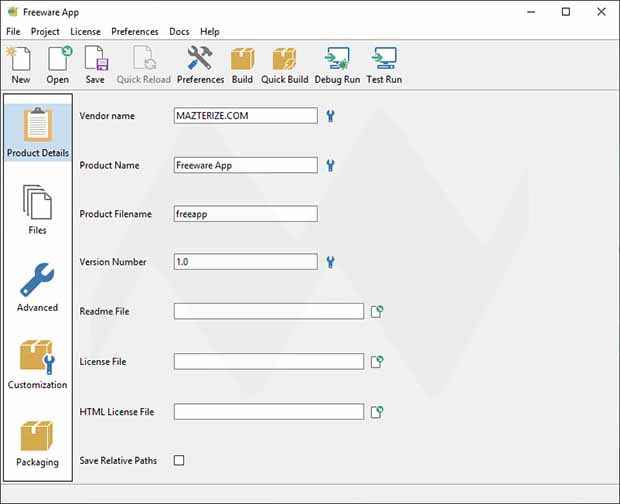Run Quick Build from the toolbar
The height and width of the screenshot is (504, 620).
284,64
